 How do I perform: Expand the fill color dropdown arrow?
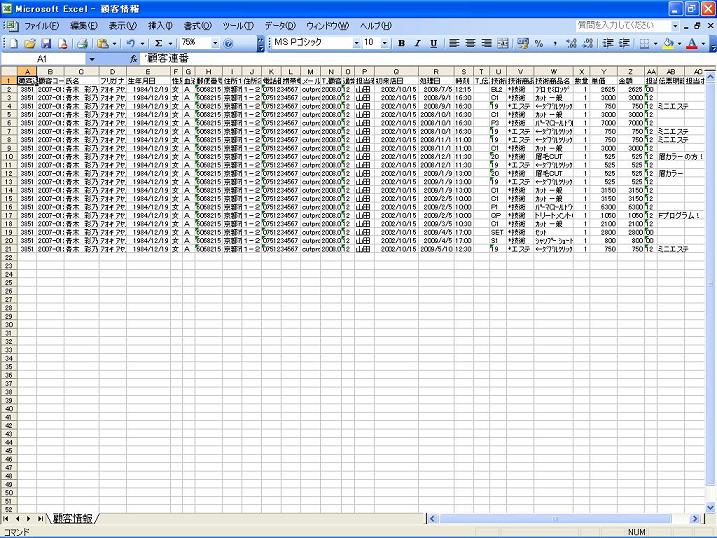click(679, 44)
